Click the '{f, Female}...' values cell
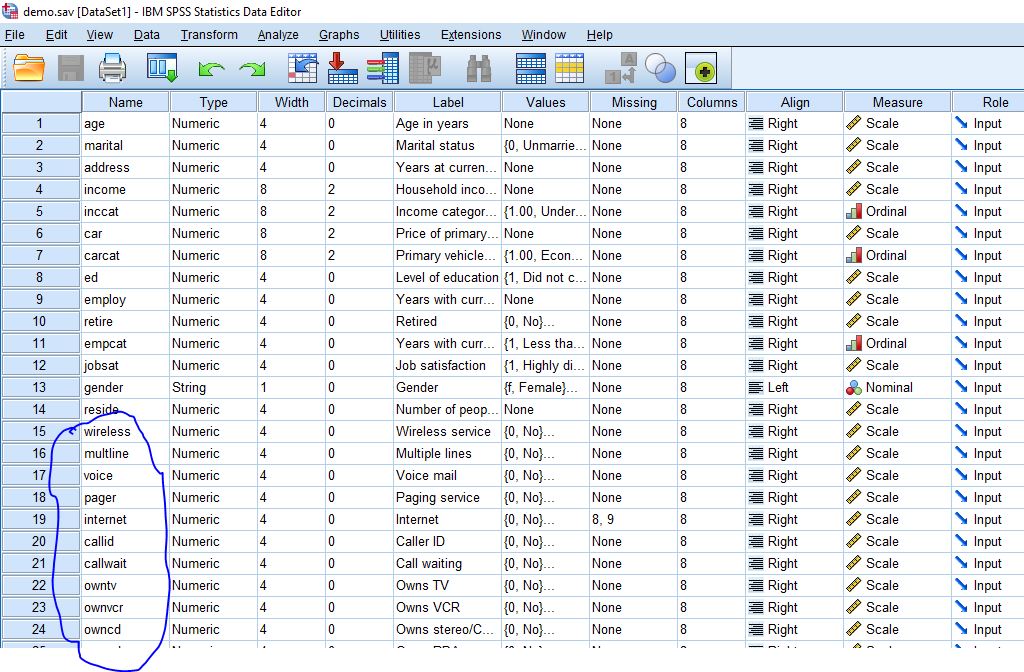The image size is (1024, 672). [545, 387]
